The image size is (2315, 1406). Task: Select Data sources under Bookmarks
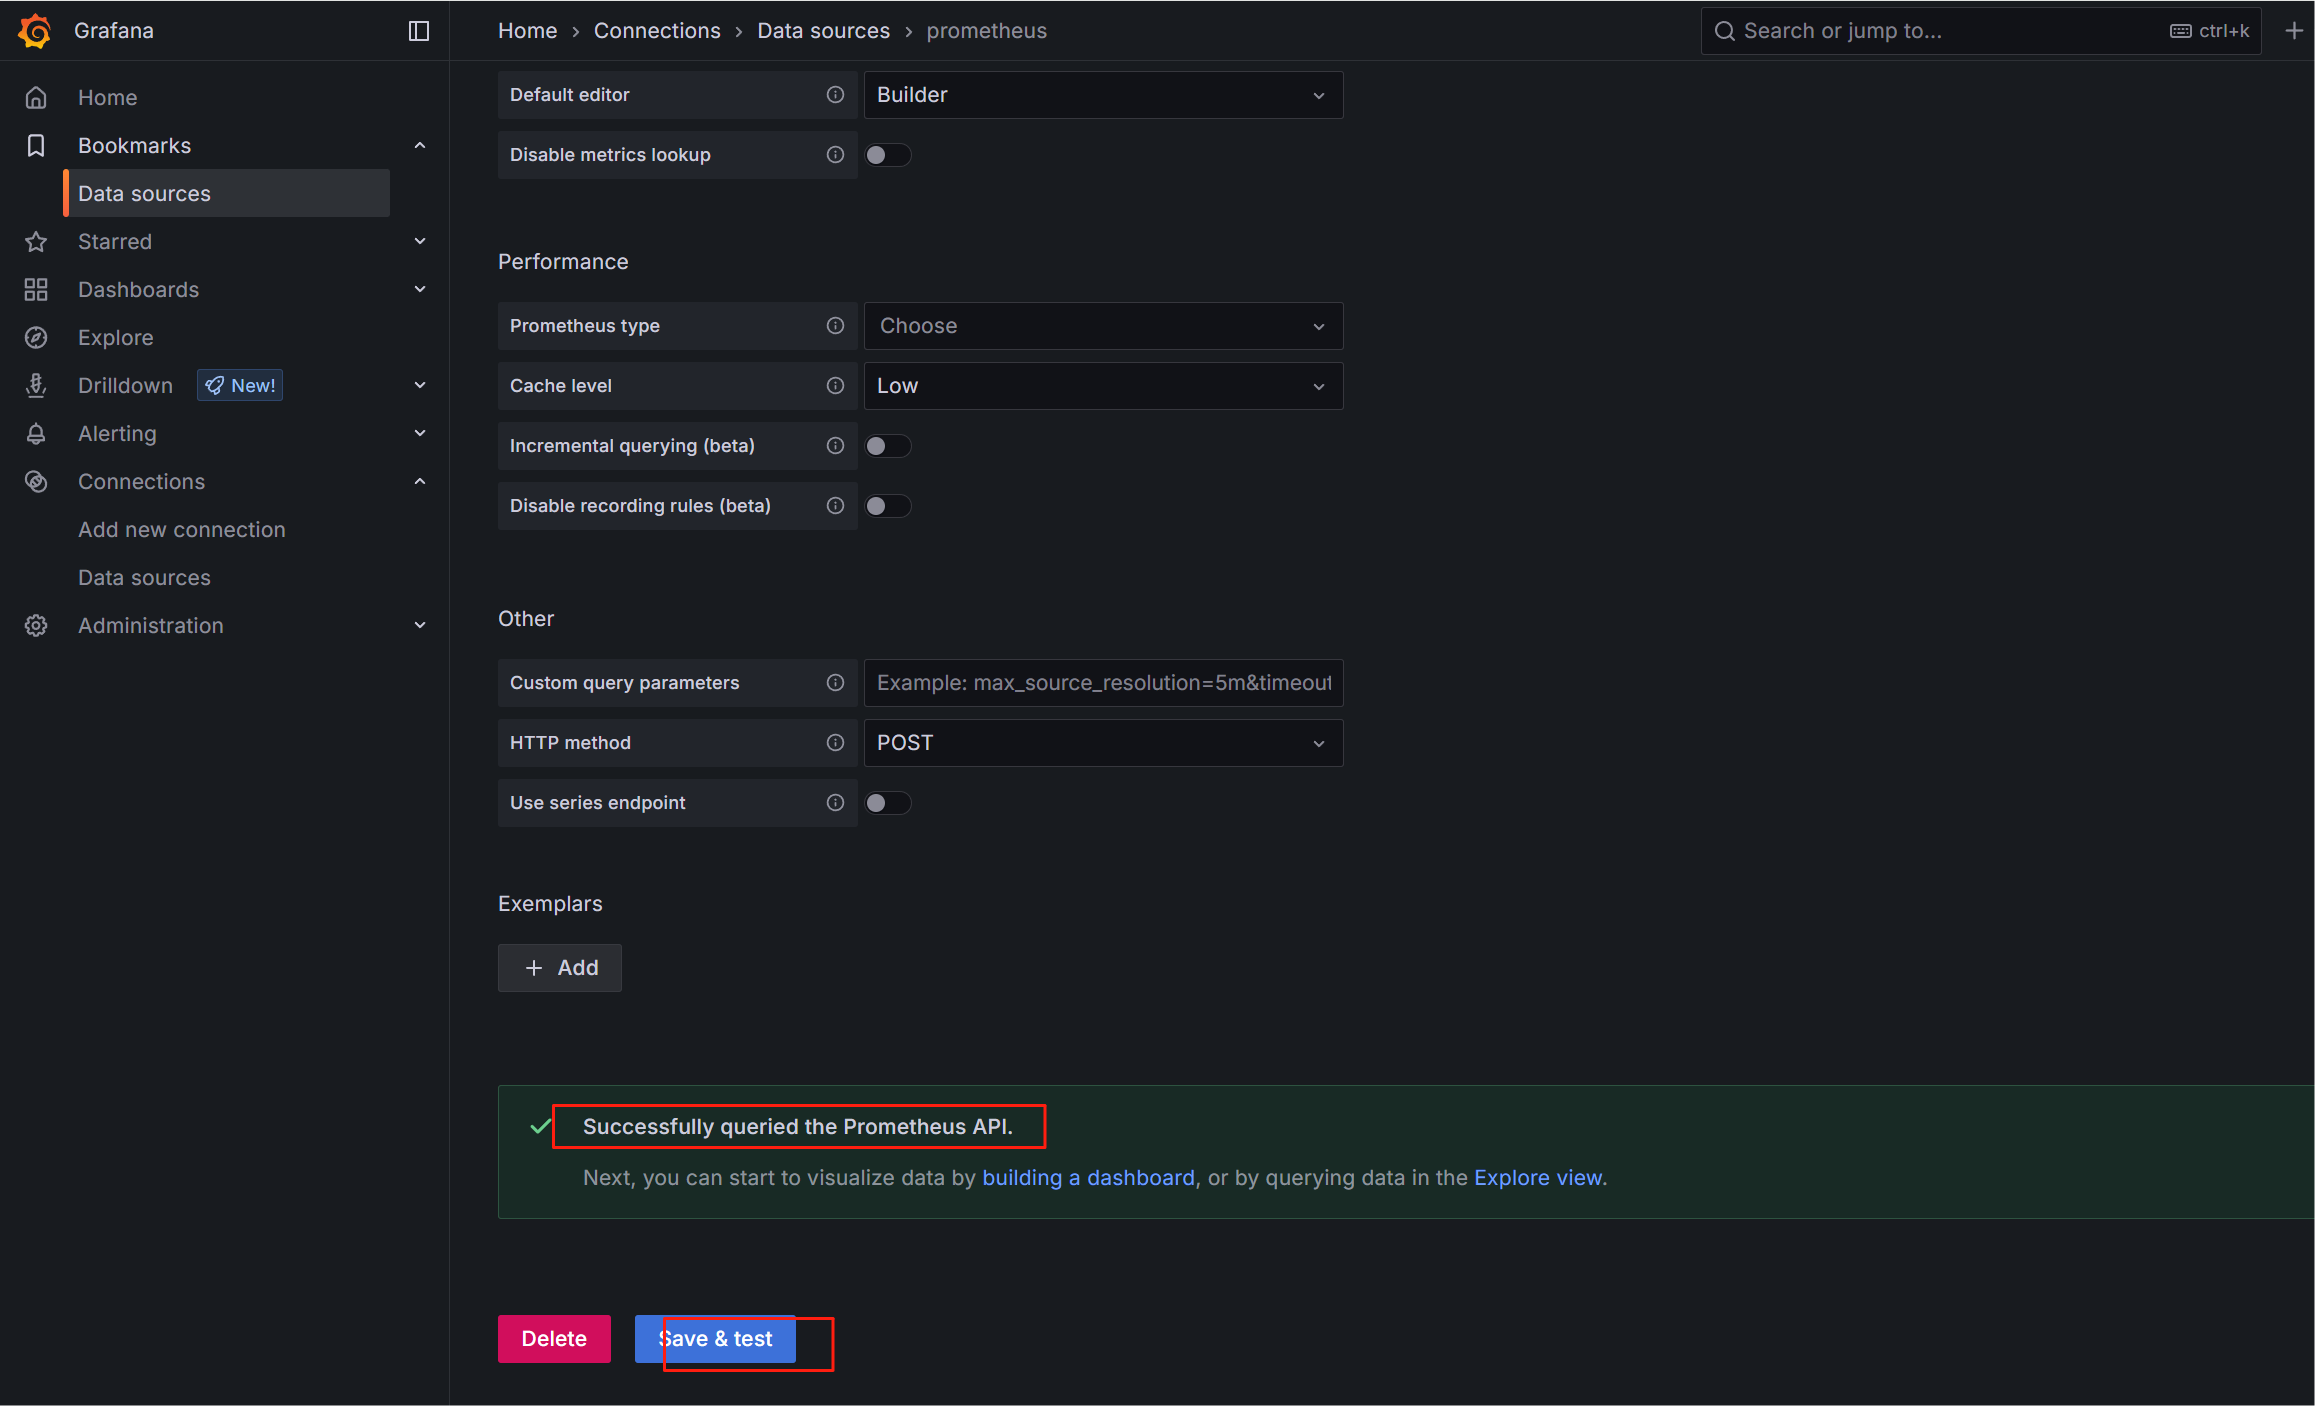coord(145,194)
